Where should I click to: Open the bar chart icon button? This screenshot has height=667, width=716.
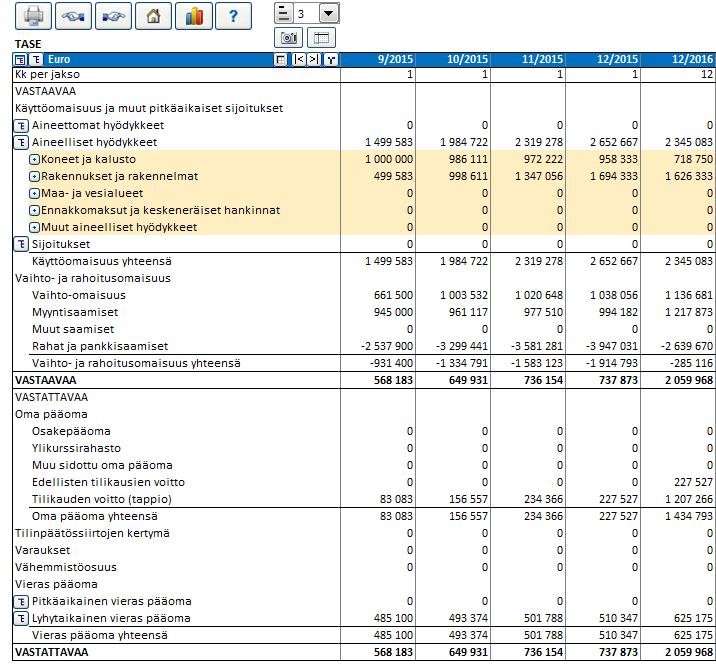[x=194, y=16]
